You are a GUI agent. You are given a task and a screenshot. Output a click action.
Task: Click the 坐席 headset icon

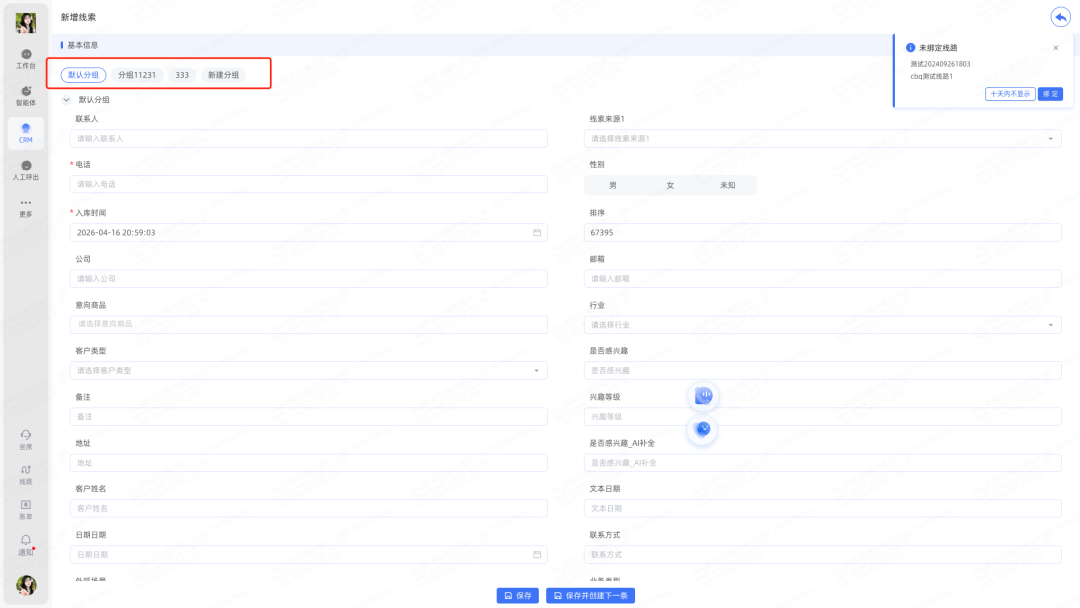(26, 439)
